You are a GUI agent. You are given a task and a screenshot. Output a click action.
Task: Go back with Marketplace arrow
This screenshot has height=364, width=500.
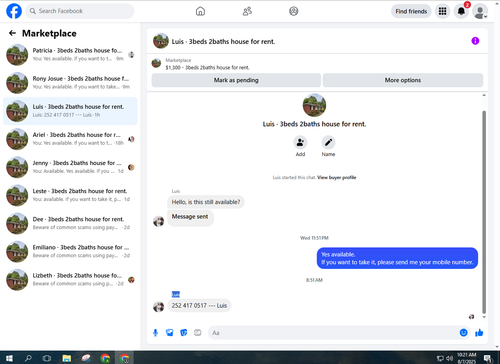point(12,33)
